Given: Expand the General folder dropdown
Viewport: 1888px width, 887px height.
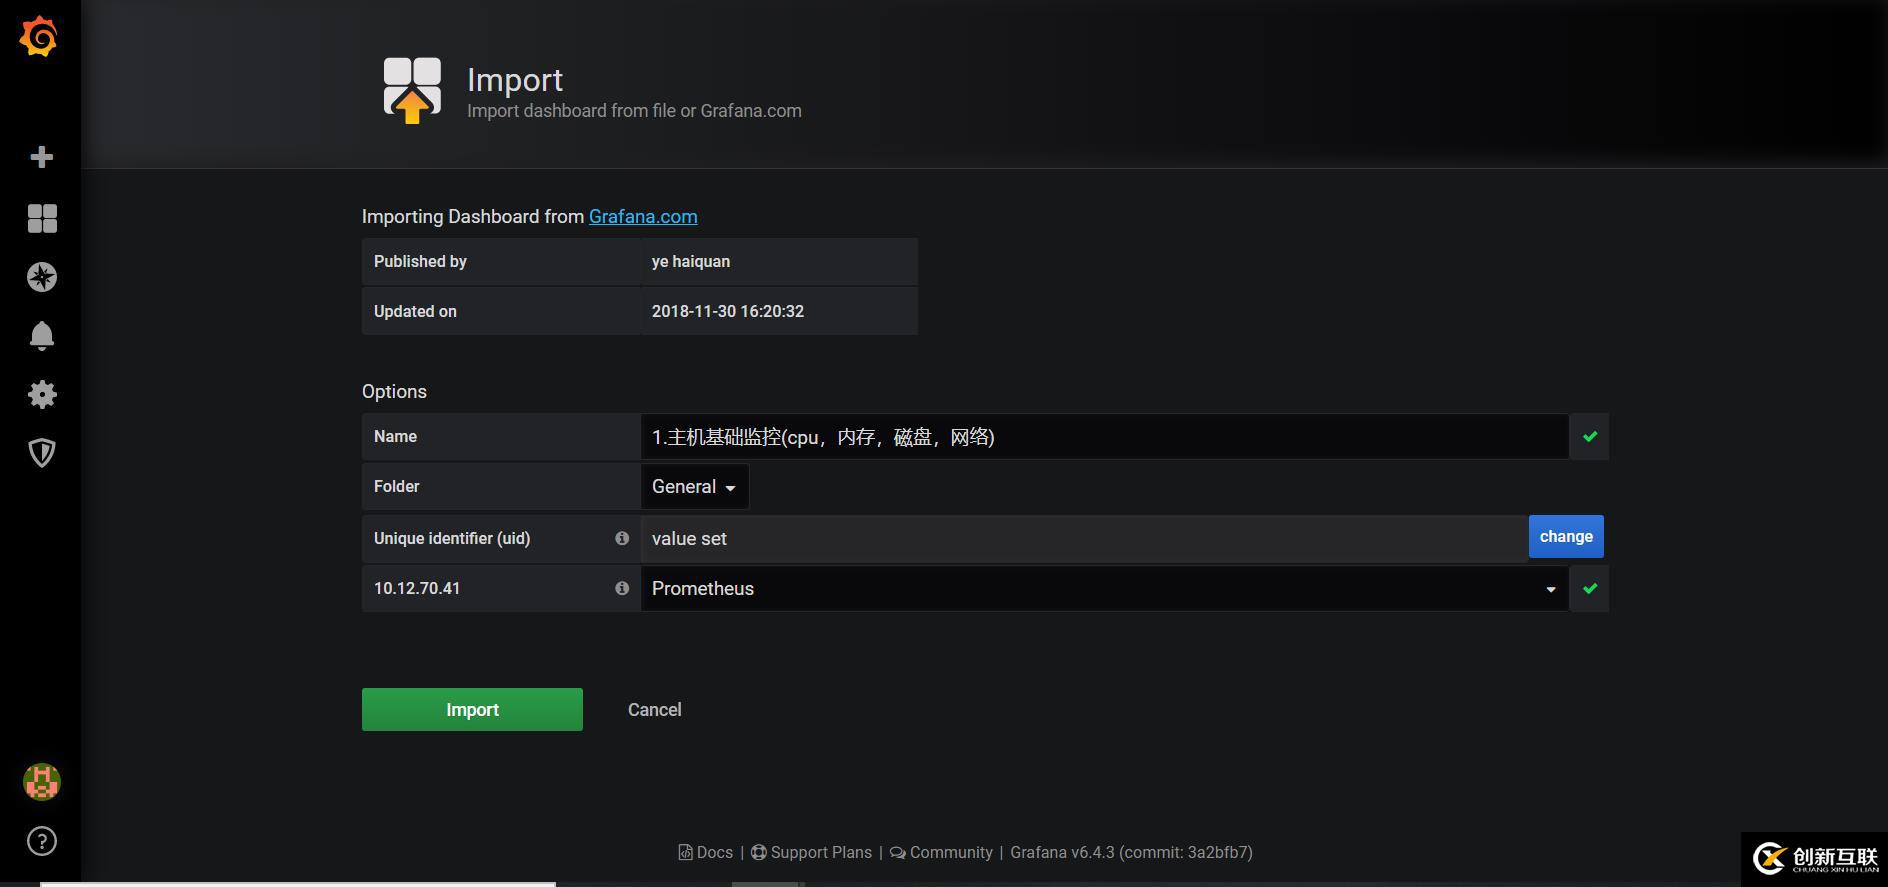Looking at the screenshot, I should (694, 487).
